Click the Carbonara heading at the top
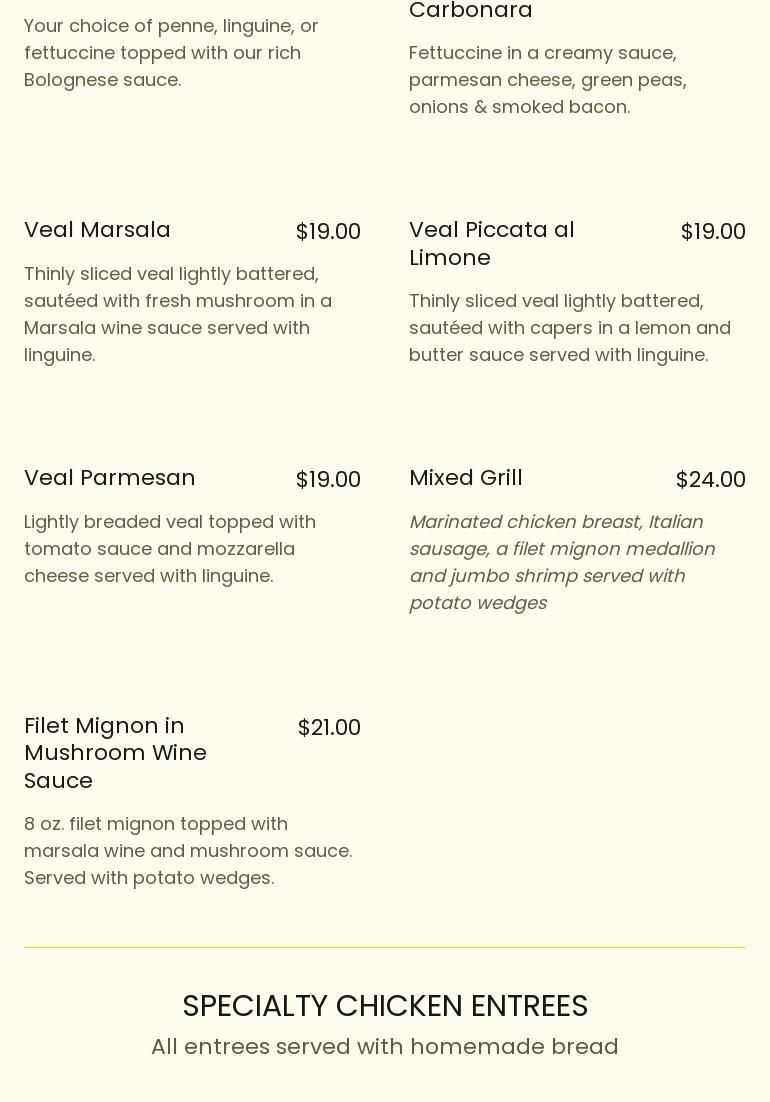This screenshot has height=1102, width=770. (471, 10)
